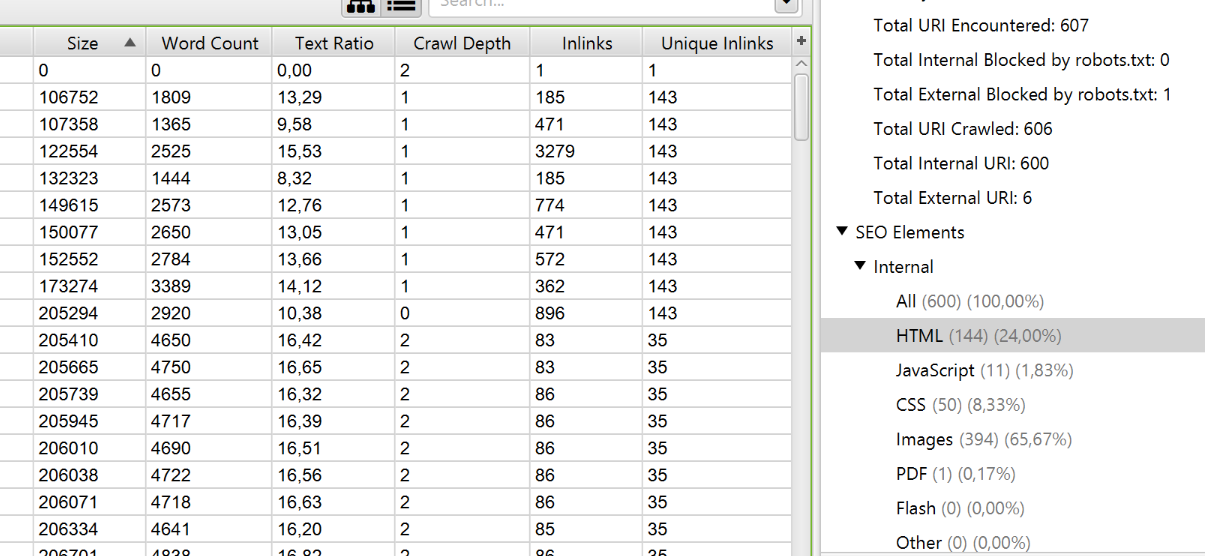The height and width of the screenshot is (556, 1205).
Task: Sort by Word Count column
Action: point(210,43)
